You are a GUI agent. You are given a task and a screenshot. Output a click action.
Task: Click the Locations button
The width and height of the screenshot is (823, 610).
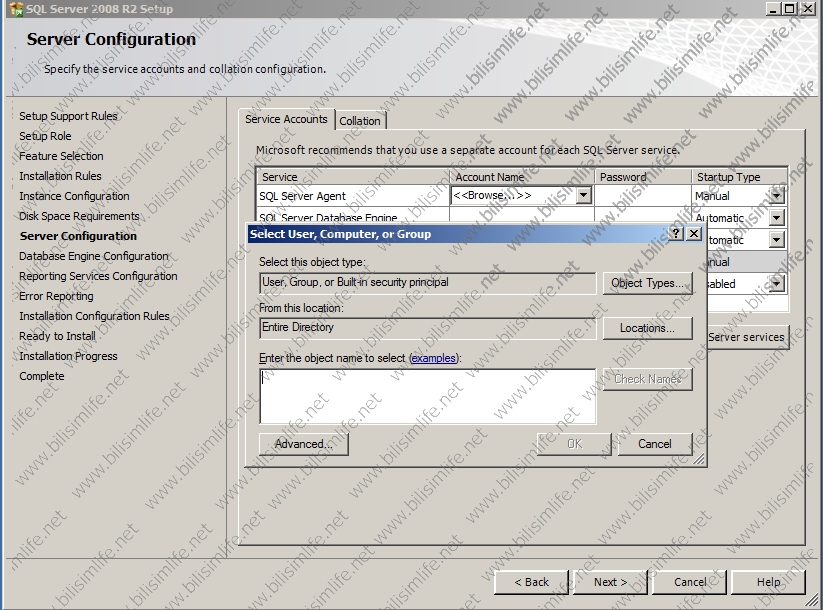pyautogui.click(x=648, y=328)
